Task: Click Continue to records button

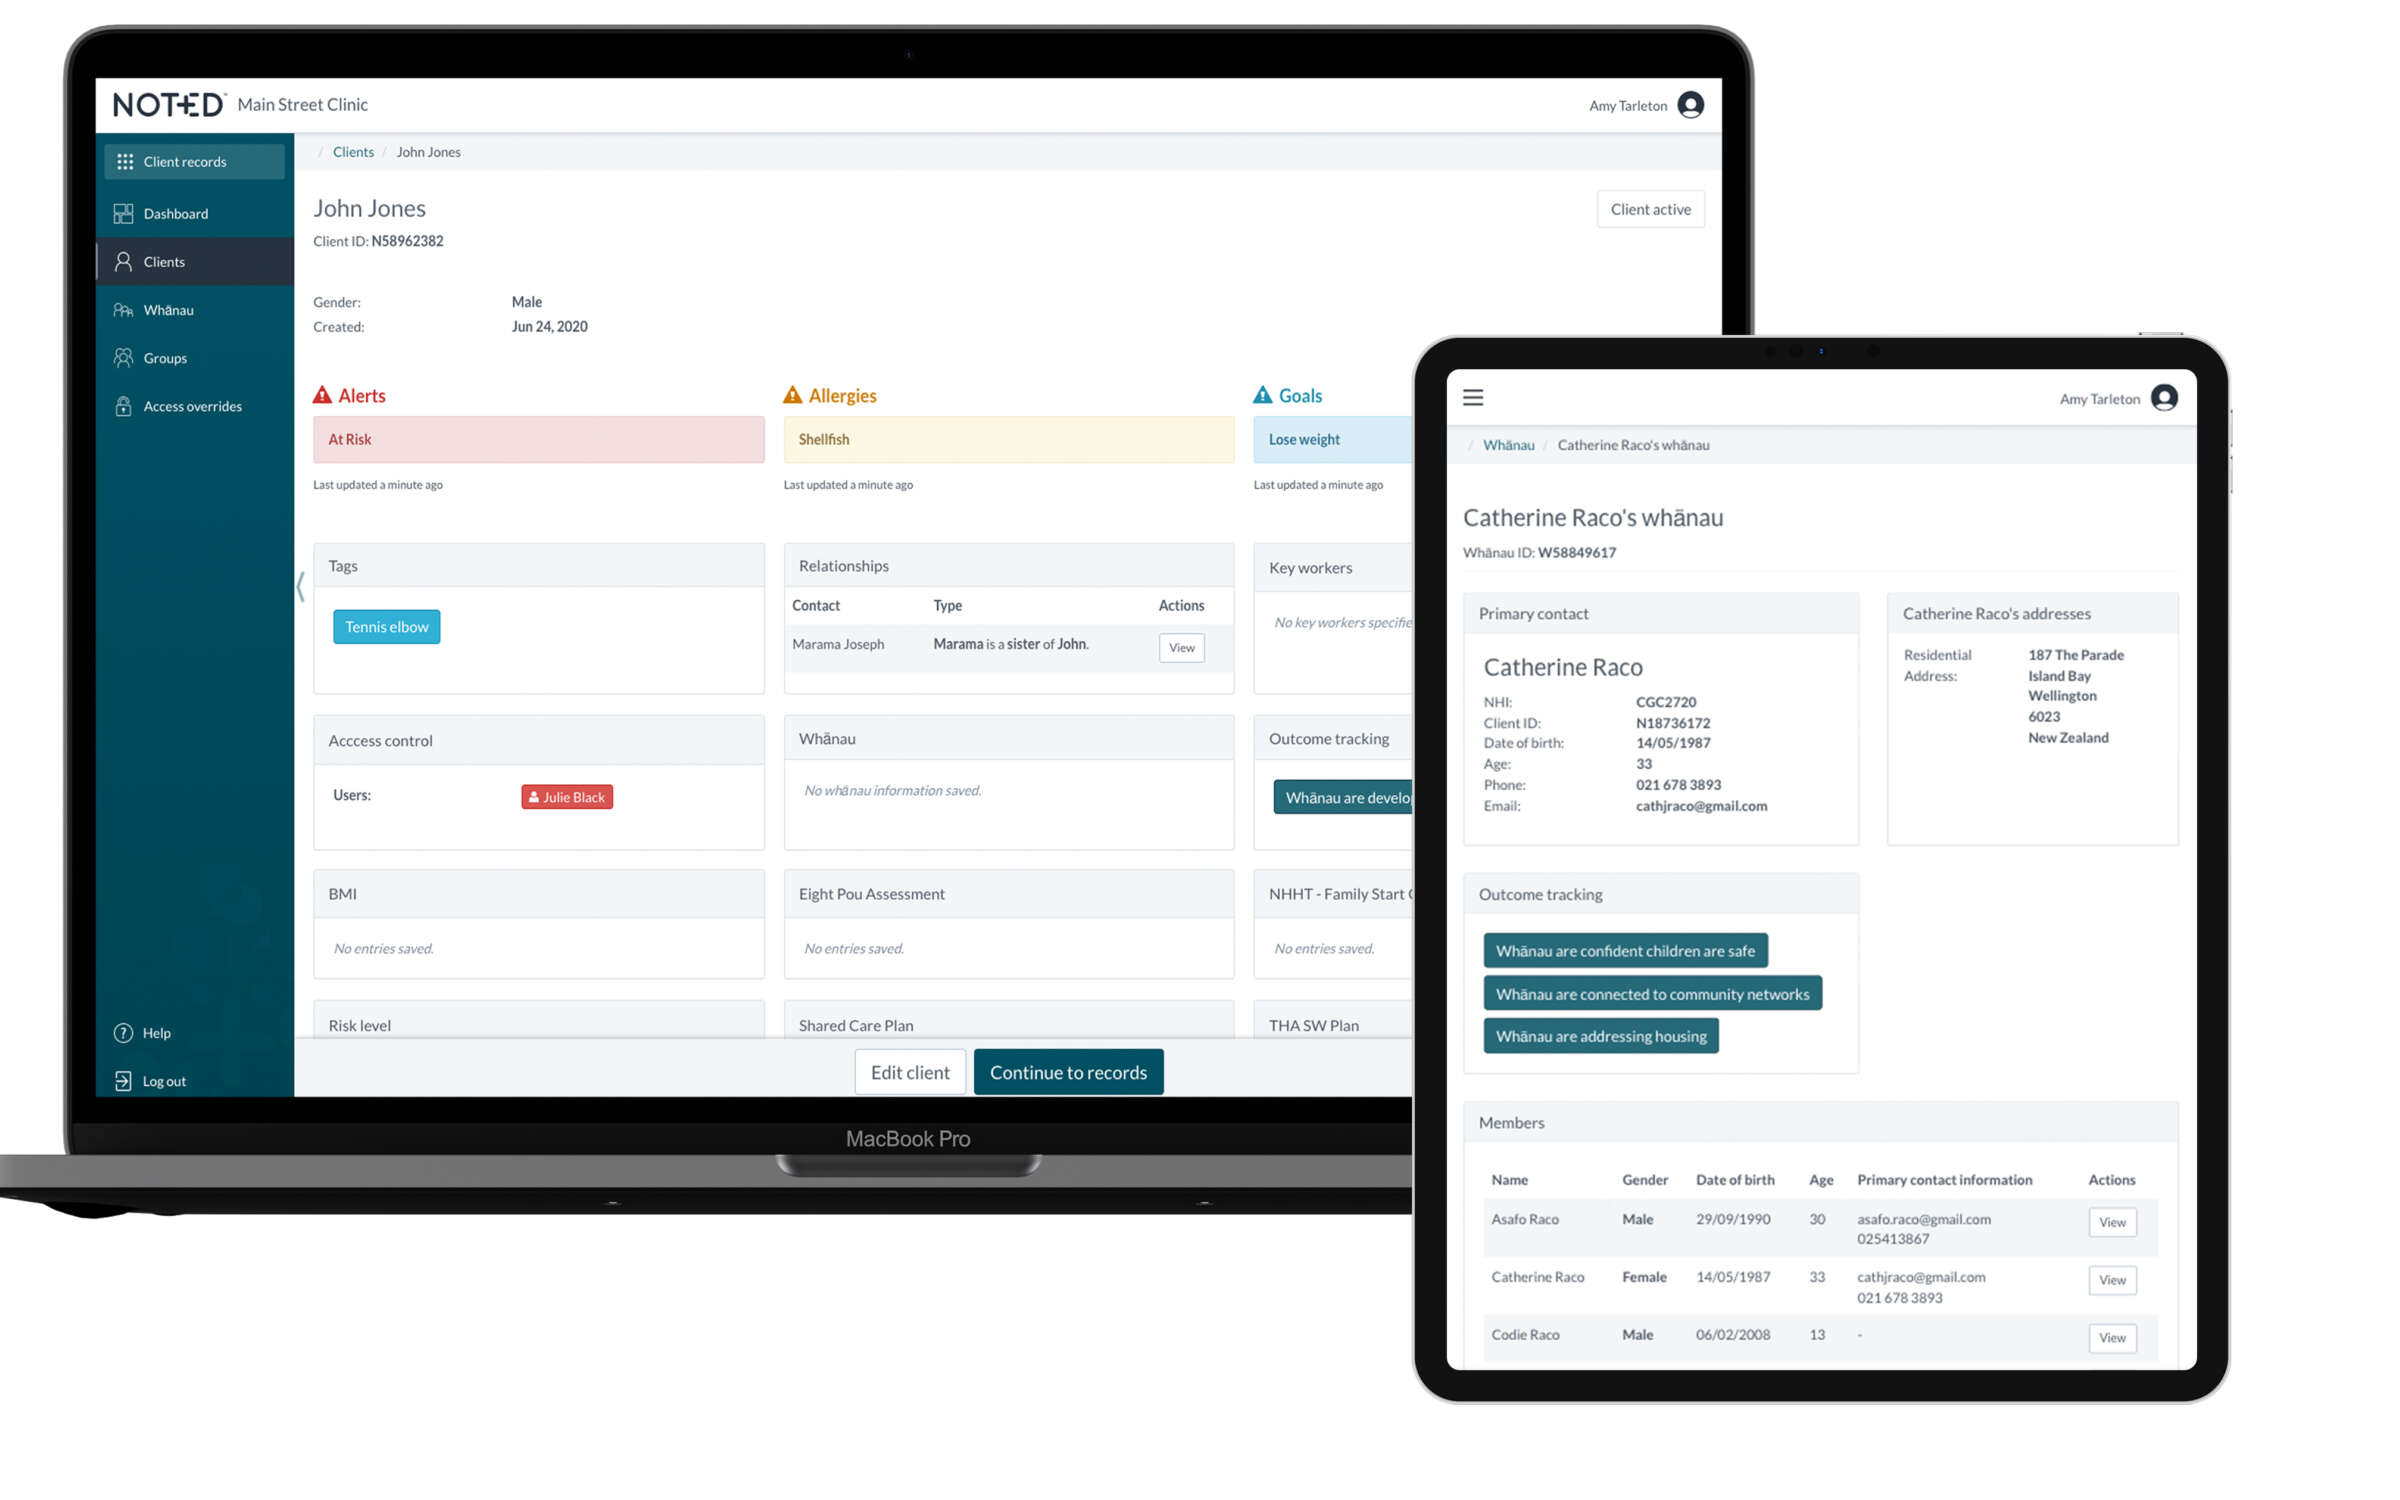Action: pos(1068,1071)
